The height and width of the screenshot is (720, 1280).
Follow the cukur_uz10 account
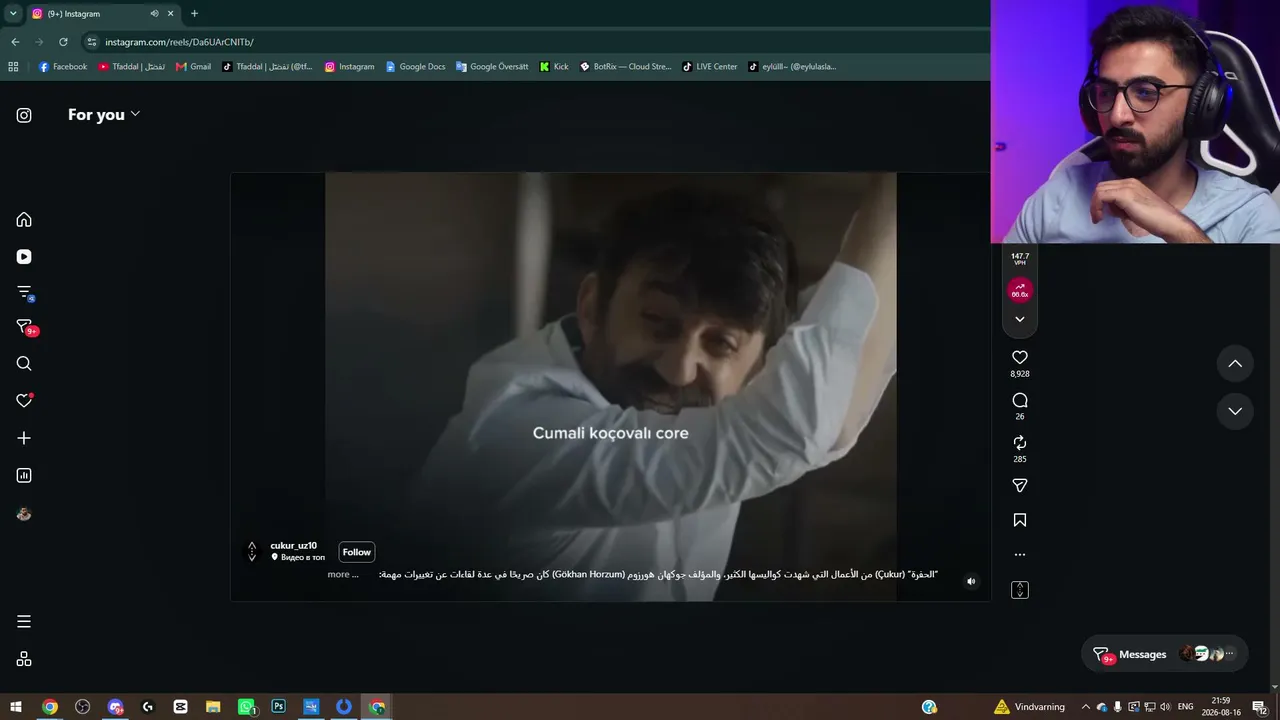[x=357, y=552]
